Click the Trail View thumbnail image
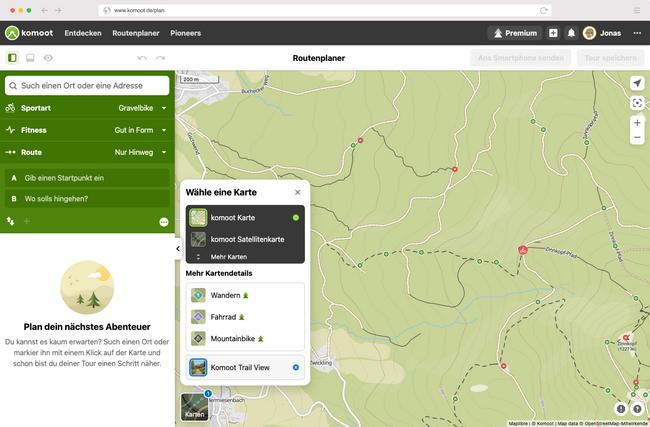The width and height of the screenshot is (650, 427). click(198, 367)
